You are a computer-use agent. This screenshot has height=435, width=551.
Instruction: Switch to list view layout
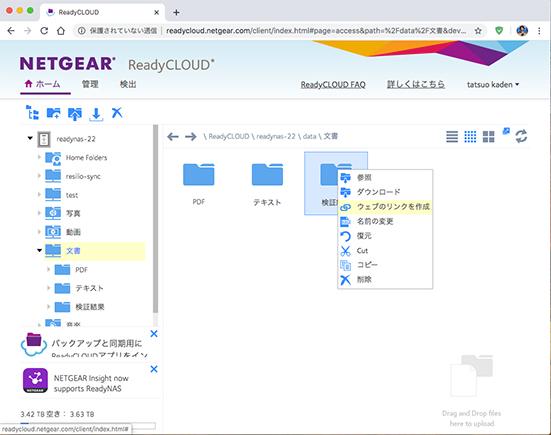tap(452, 136)
